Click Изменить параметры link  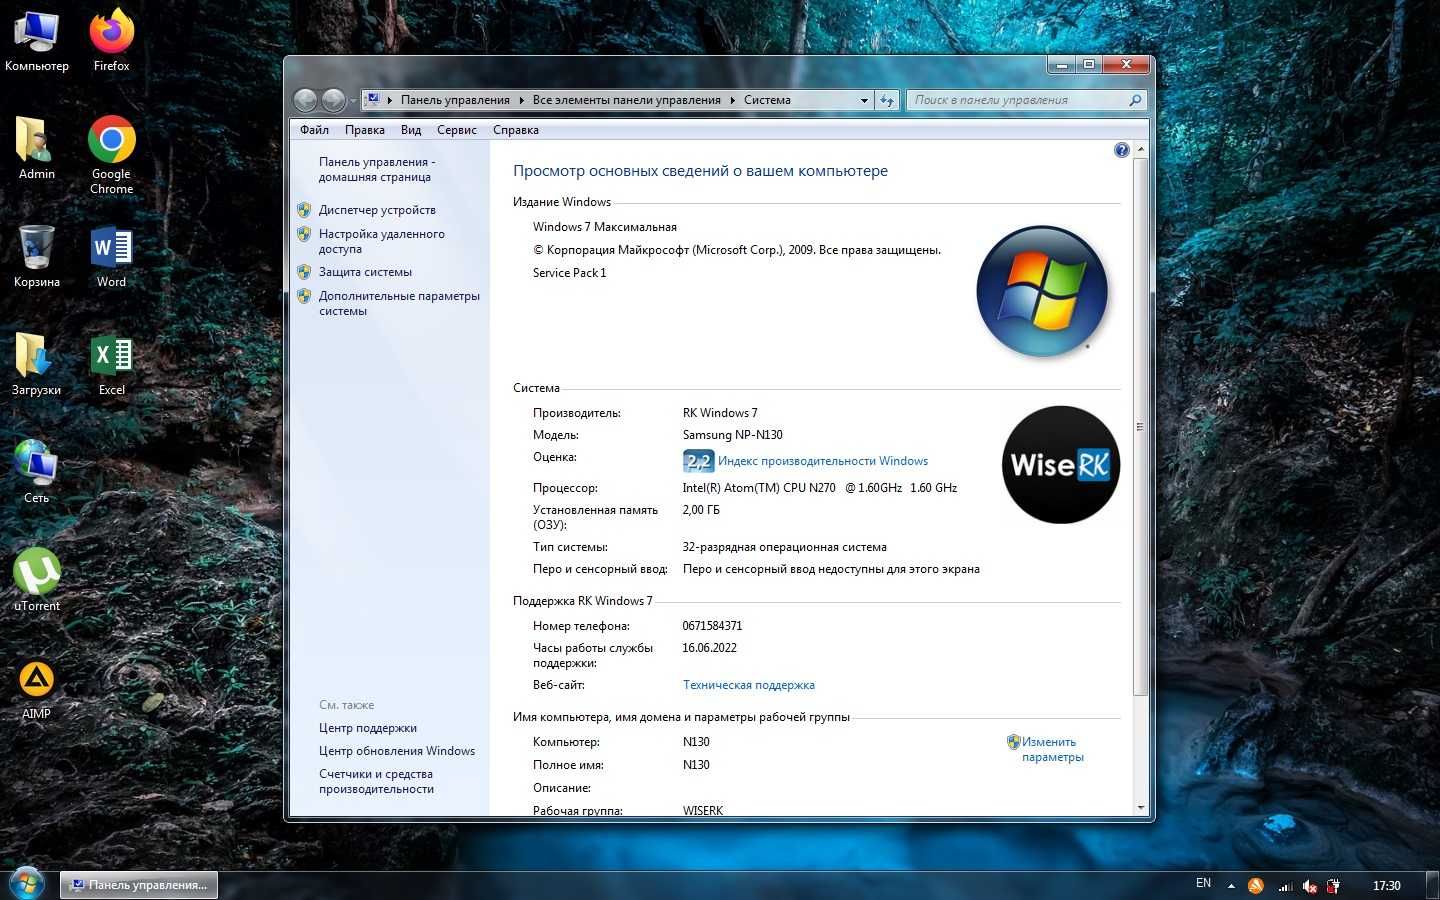point(1052,749)
